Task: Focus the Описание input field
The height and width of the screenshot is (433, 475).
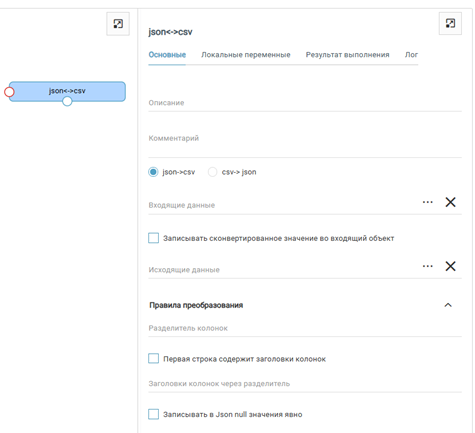Action: tap(305, 103)
